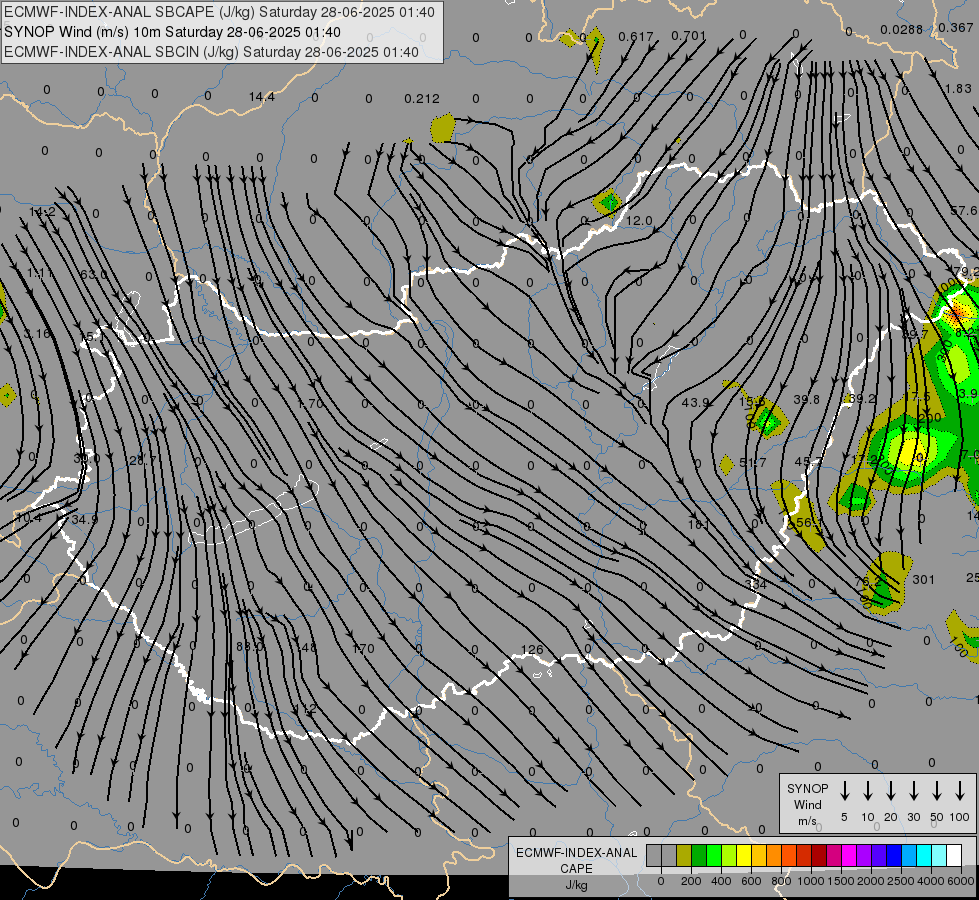The width and height of the screenshot is (979, 900).
Task: Click the '14.4' grid value on map
Action: (262, 97)
